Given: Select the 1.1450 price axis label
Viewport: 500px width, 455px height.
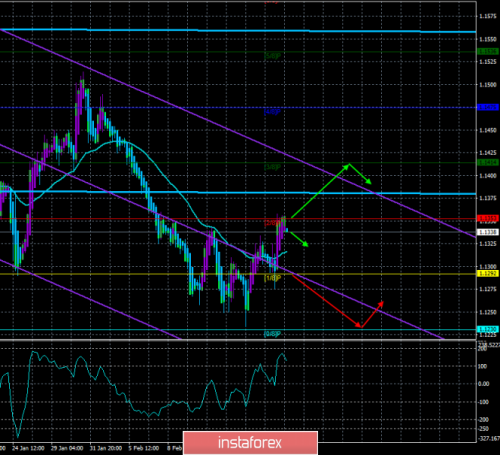Looking at the screenshot, I should coord(488,130).
